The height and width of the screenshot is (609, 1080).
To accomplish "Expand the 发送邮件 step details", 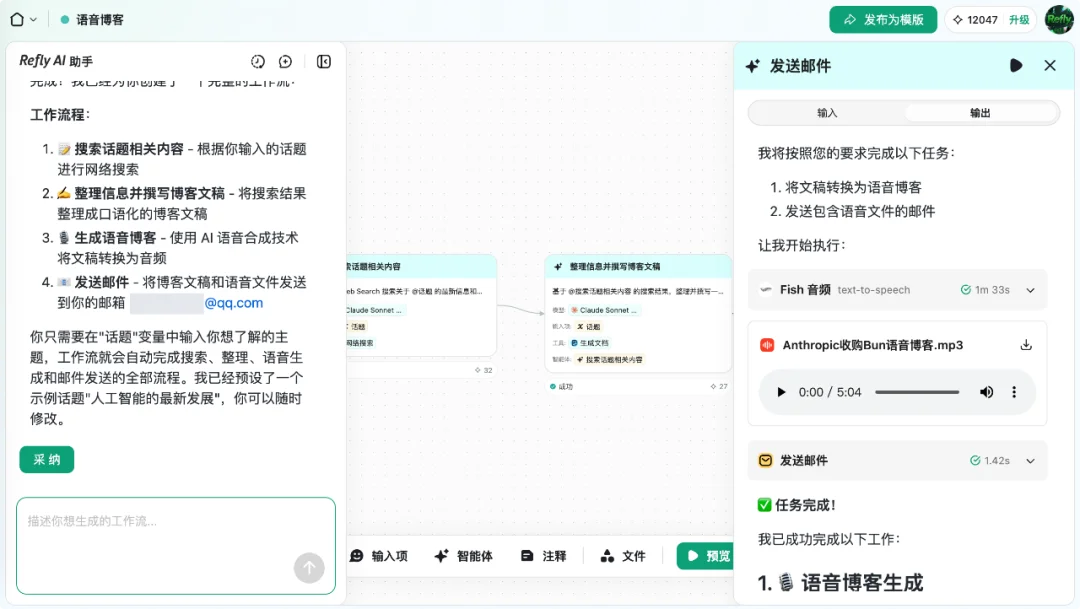I will (x=1029, y=461).
